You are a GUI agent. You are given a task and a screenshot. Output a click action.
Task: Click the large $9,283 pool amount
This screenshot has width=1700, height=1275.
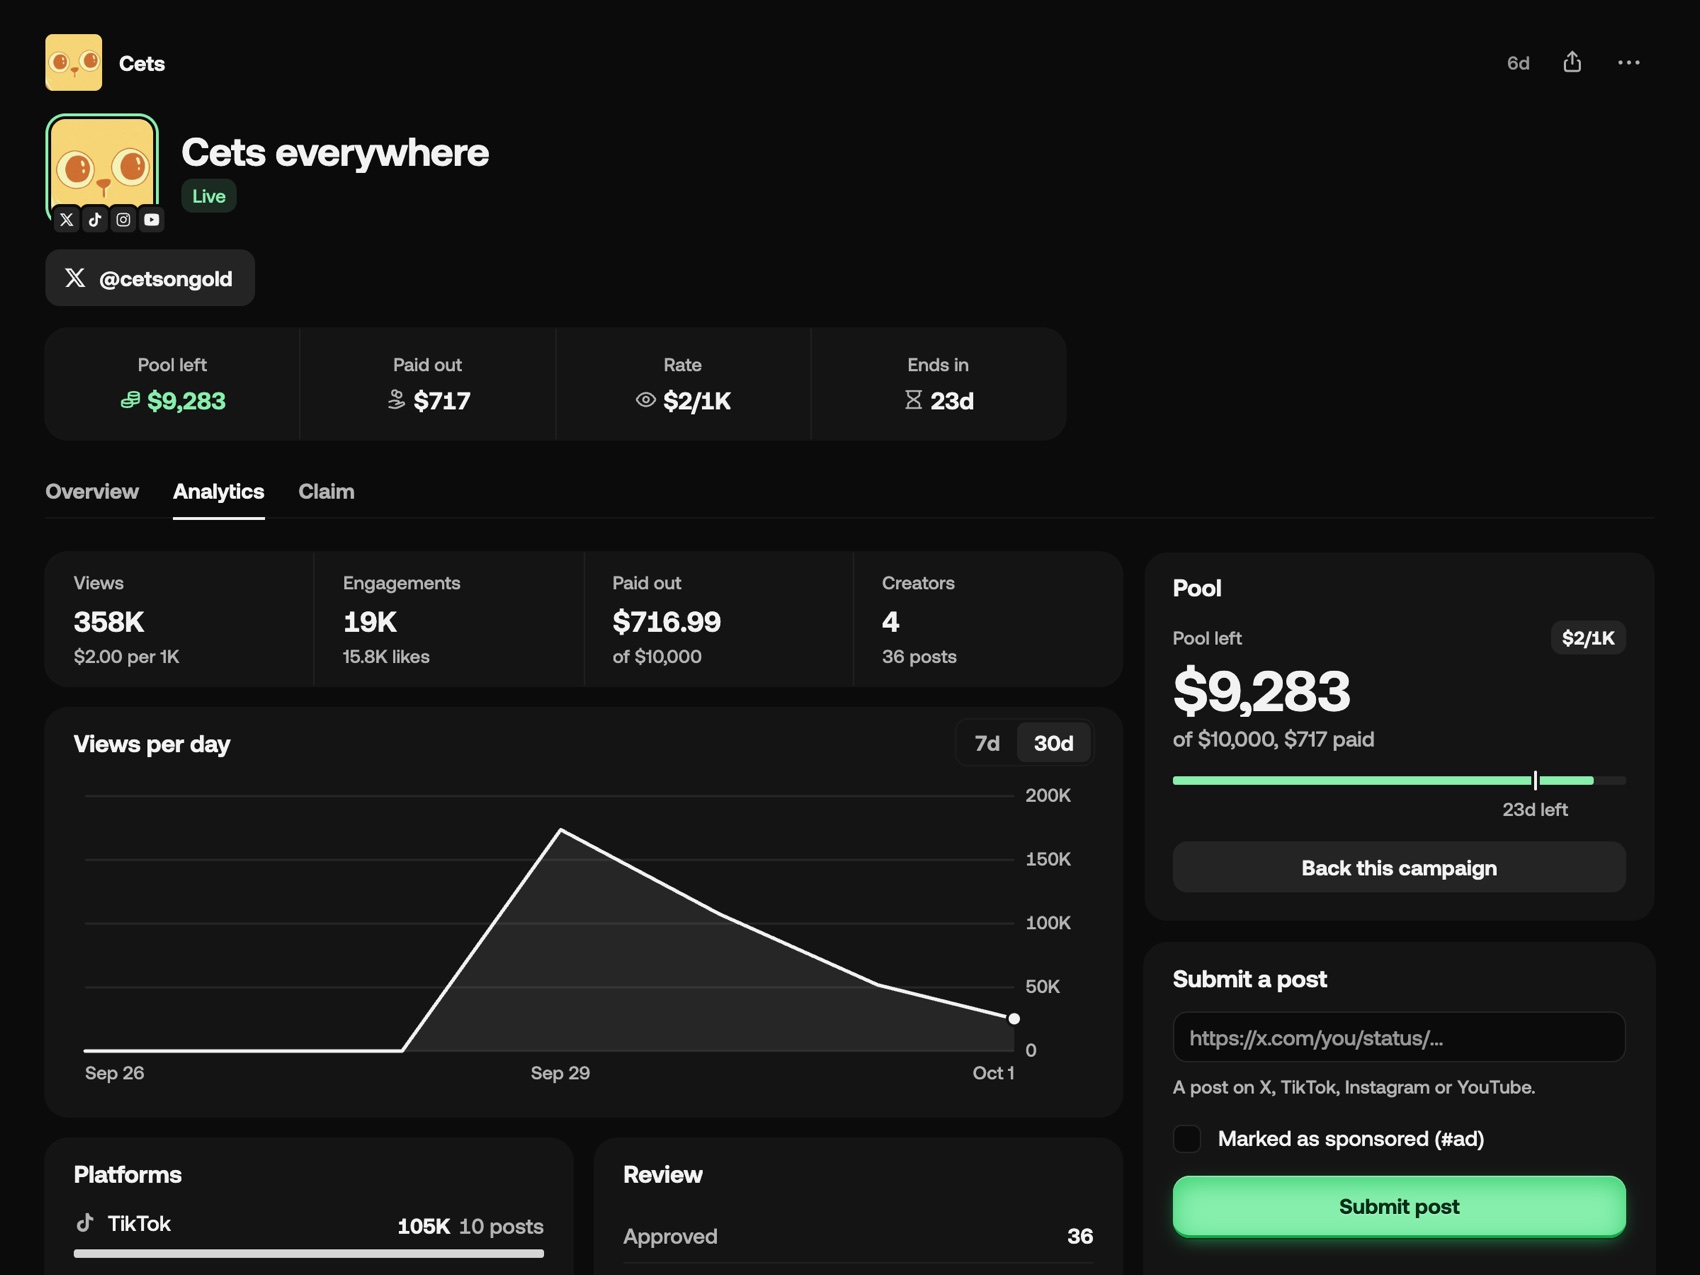(x=1261, y=690)
